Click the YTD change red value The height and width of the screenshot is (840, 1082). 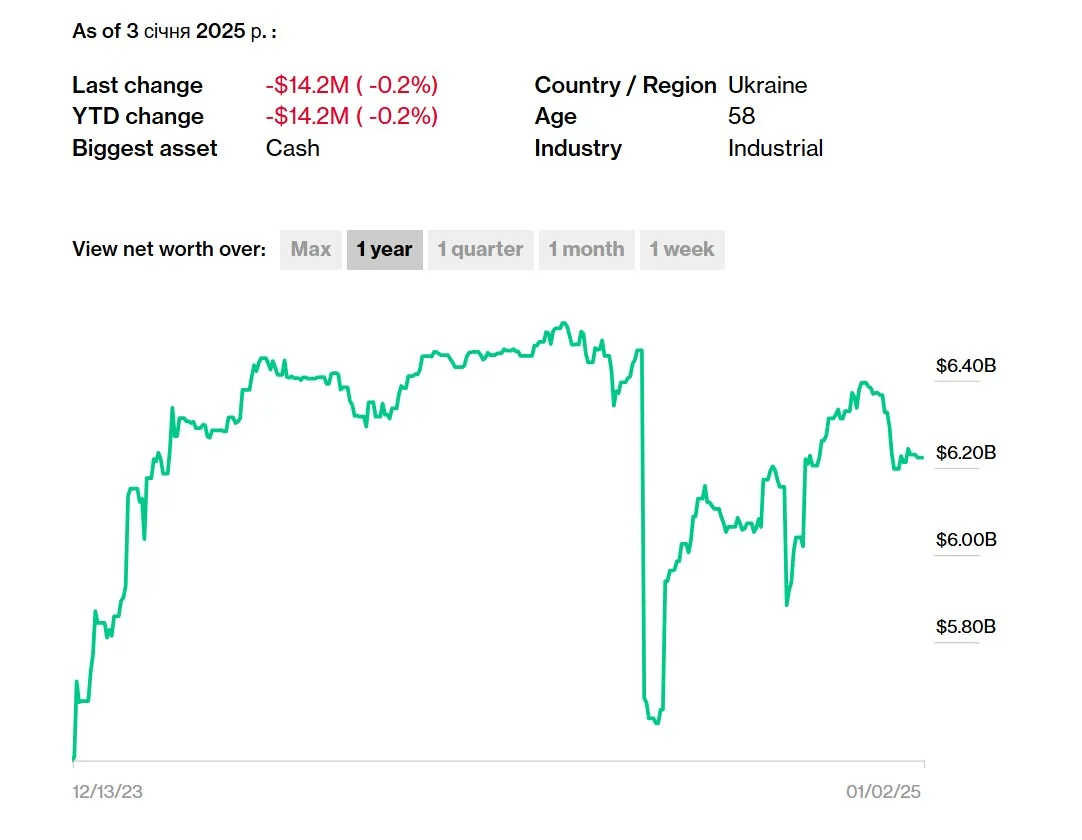tap(352, 116)
